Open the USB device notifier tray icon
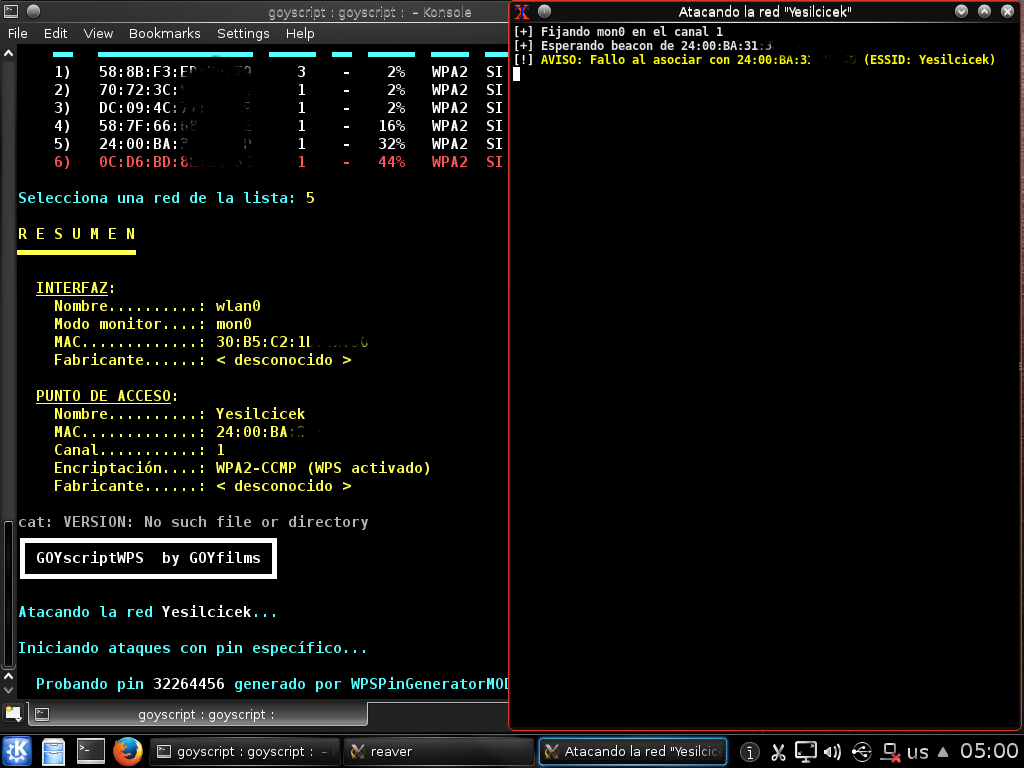The image size is (1024, 768). (x=861, y=752)
